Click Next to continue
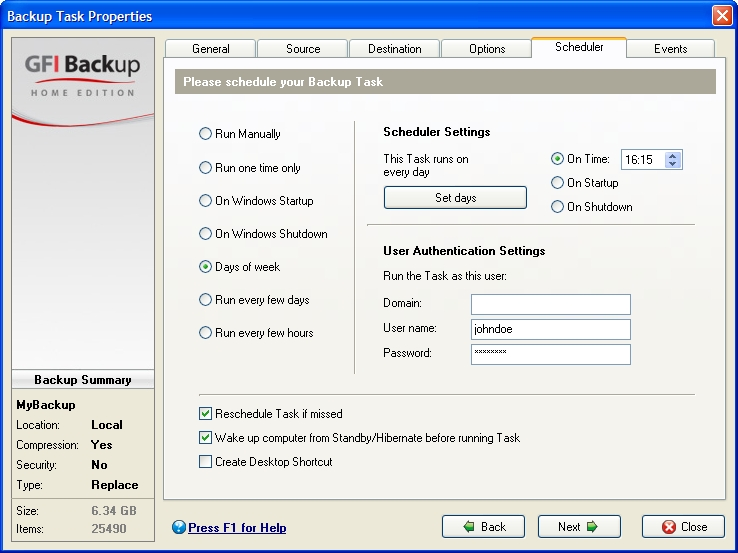738x553 pixels. pyautogui.click(x=579, y=527)
